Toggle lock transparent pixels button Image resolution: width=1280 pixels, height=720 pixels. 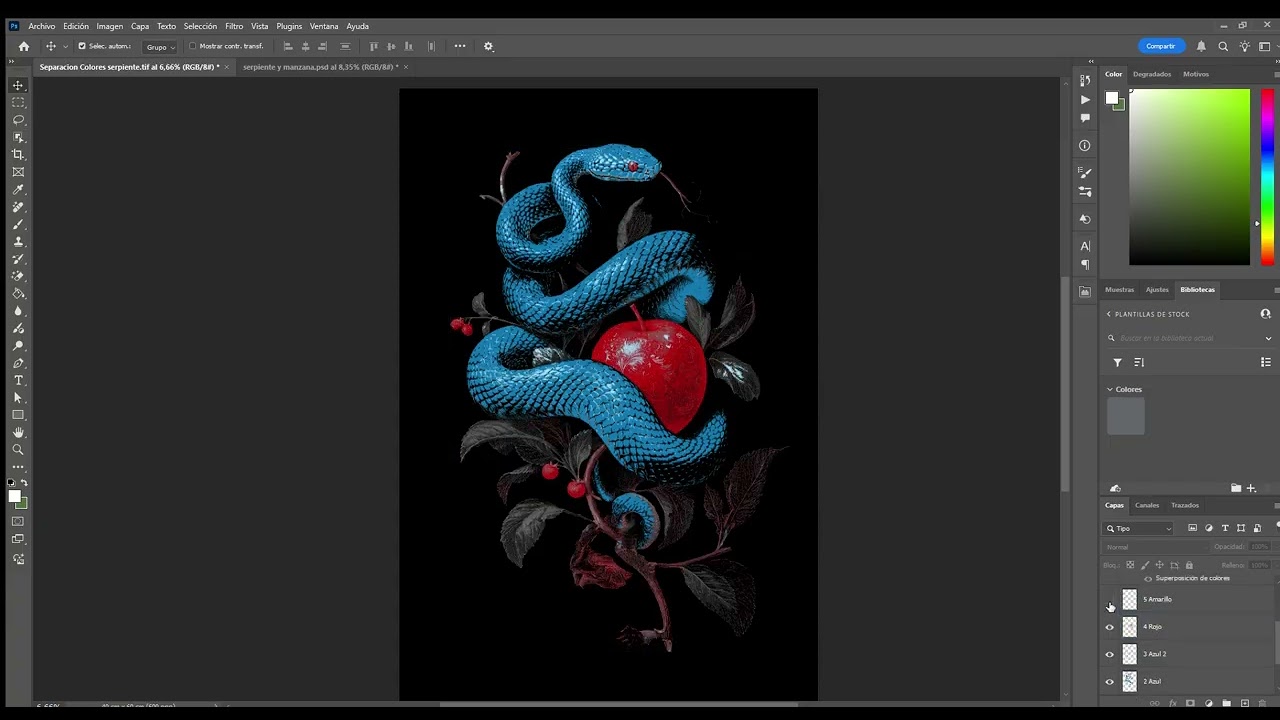click(x=1130, y=565)
